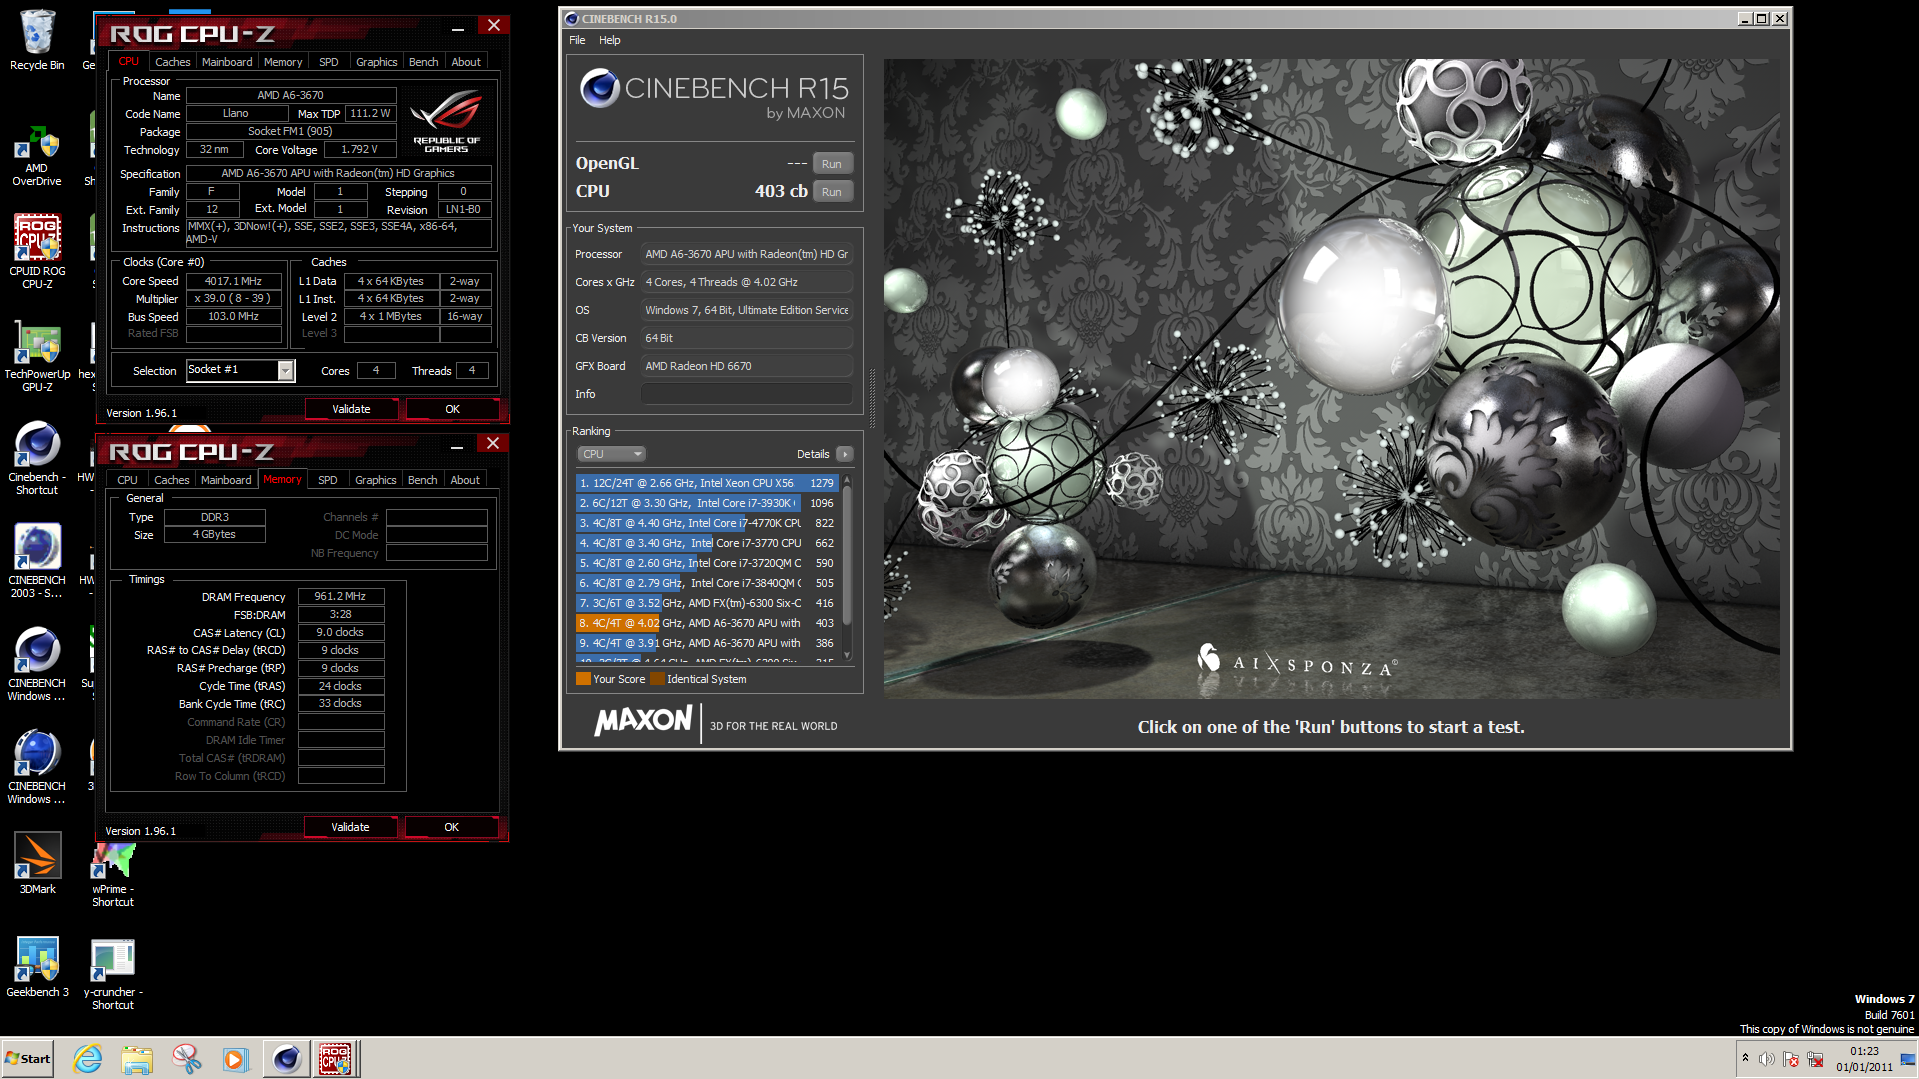1919x1079 pixels.
Task: Run the CPU benchmark test
Action: tap(832, 192)
